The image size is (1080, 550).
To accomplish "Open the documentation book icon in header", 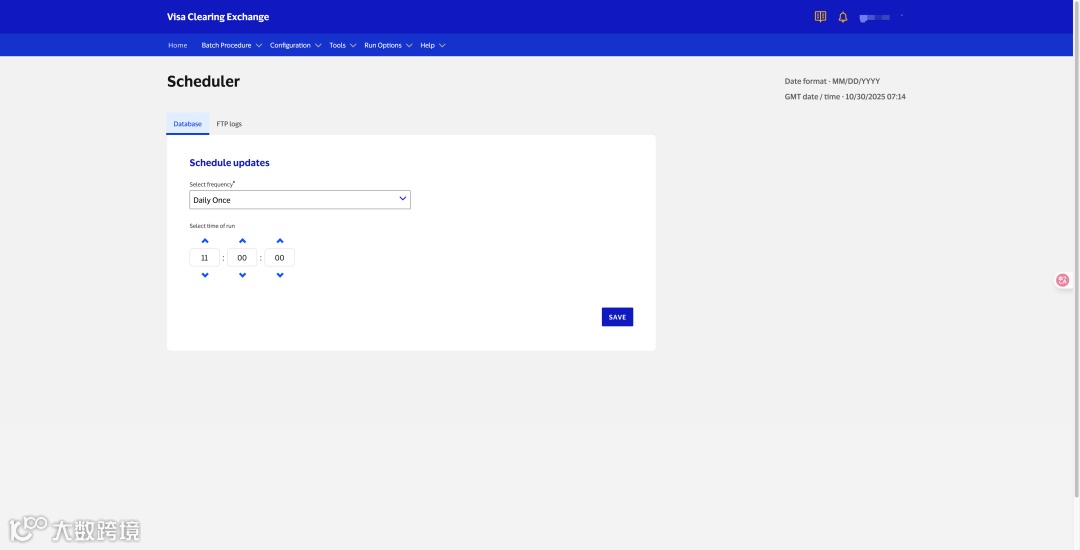I will [x=820, y=17].
